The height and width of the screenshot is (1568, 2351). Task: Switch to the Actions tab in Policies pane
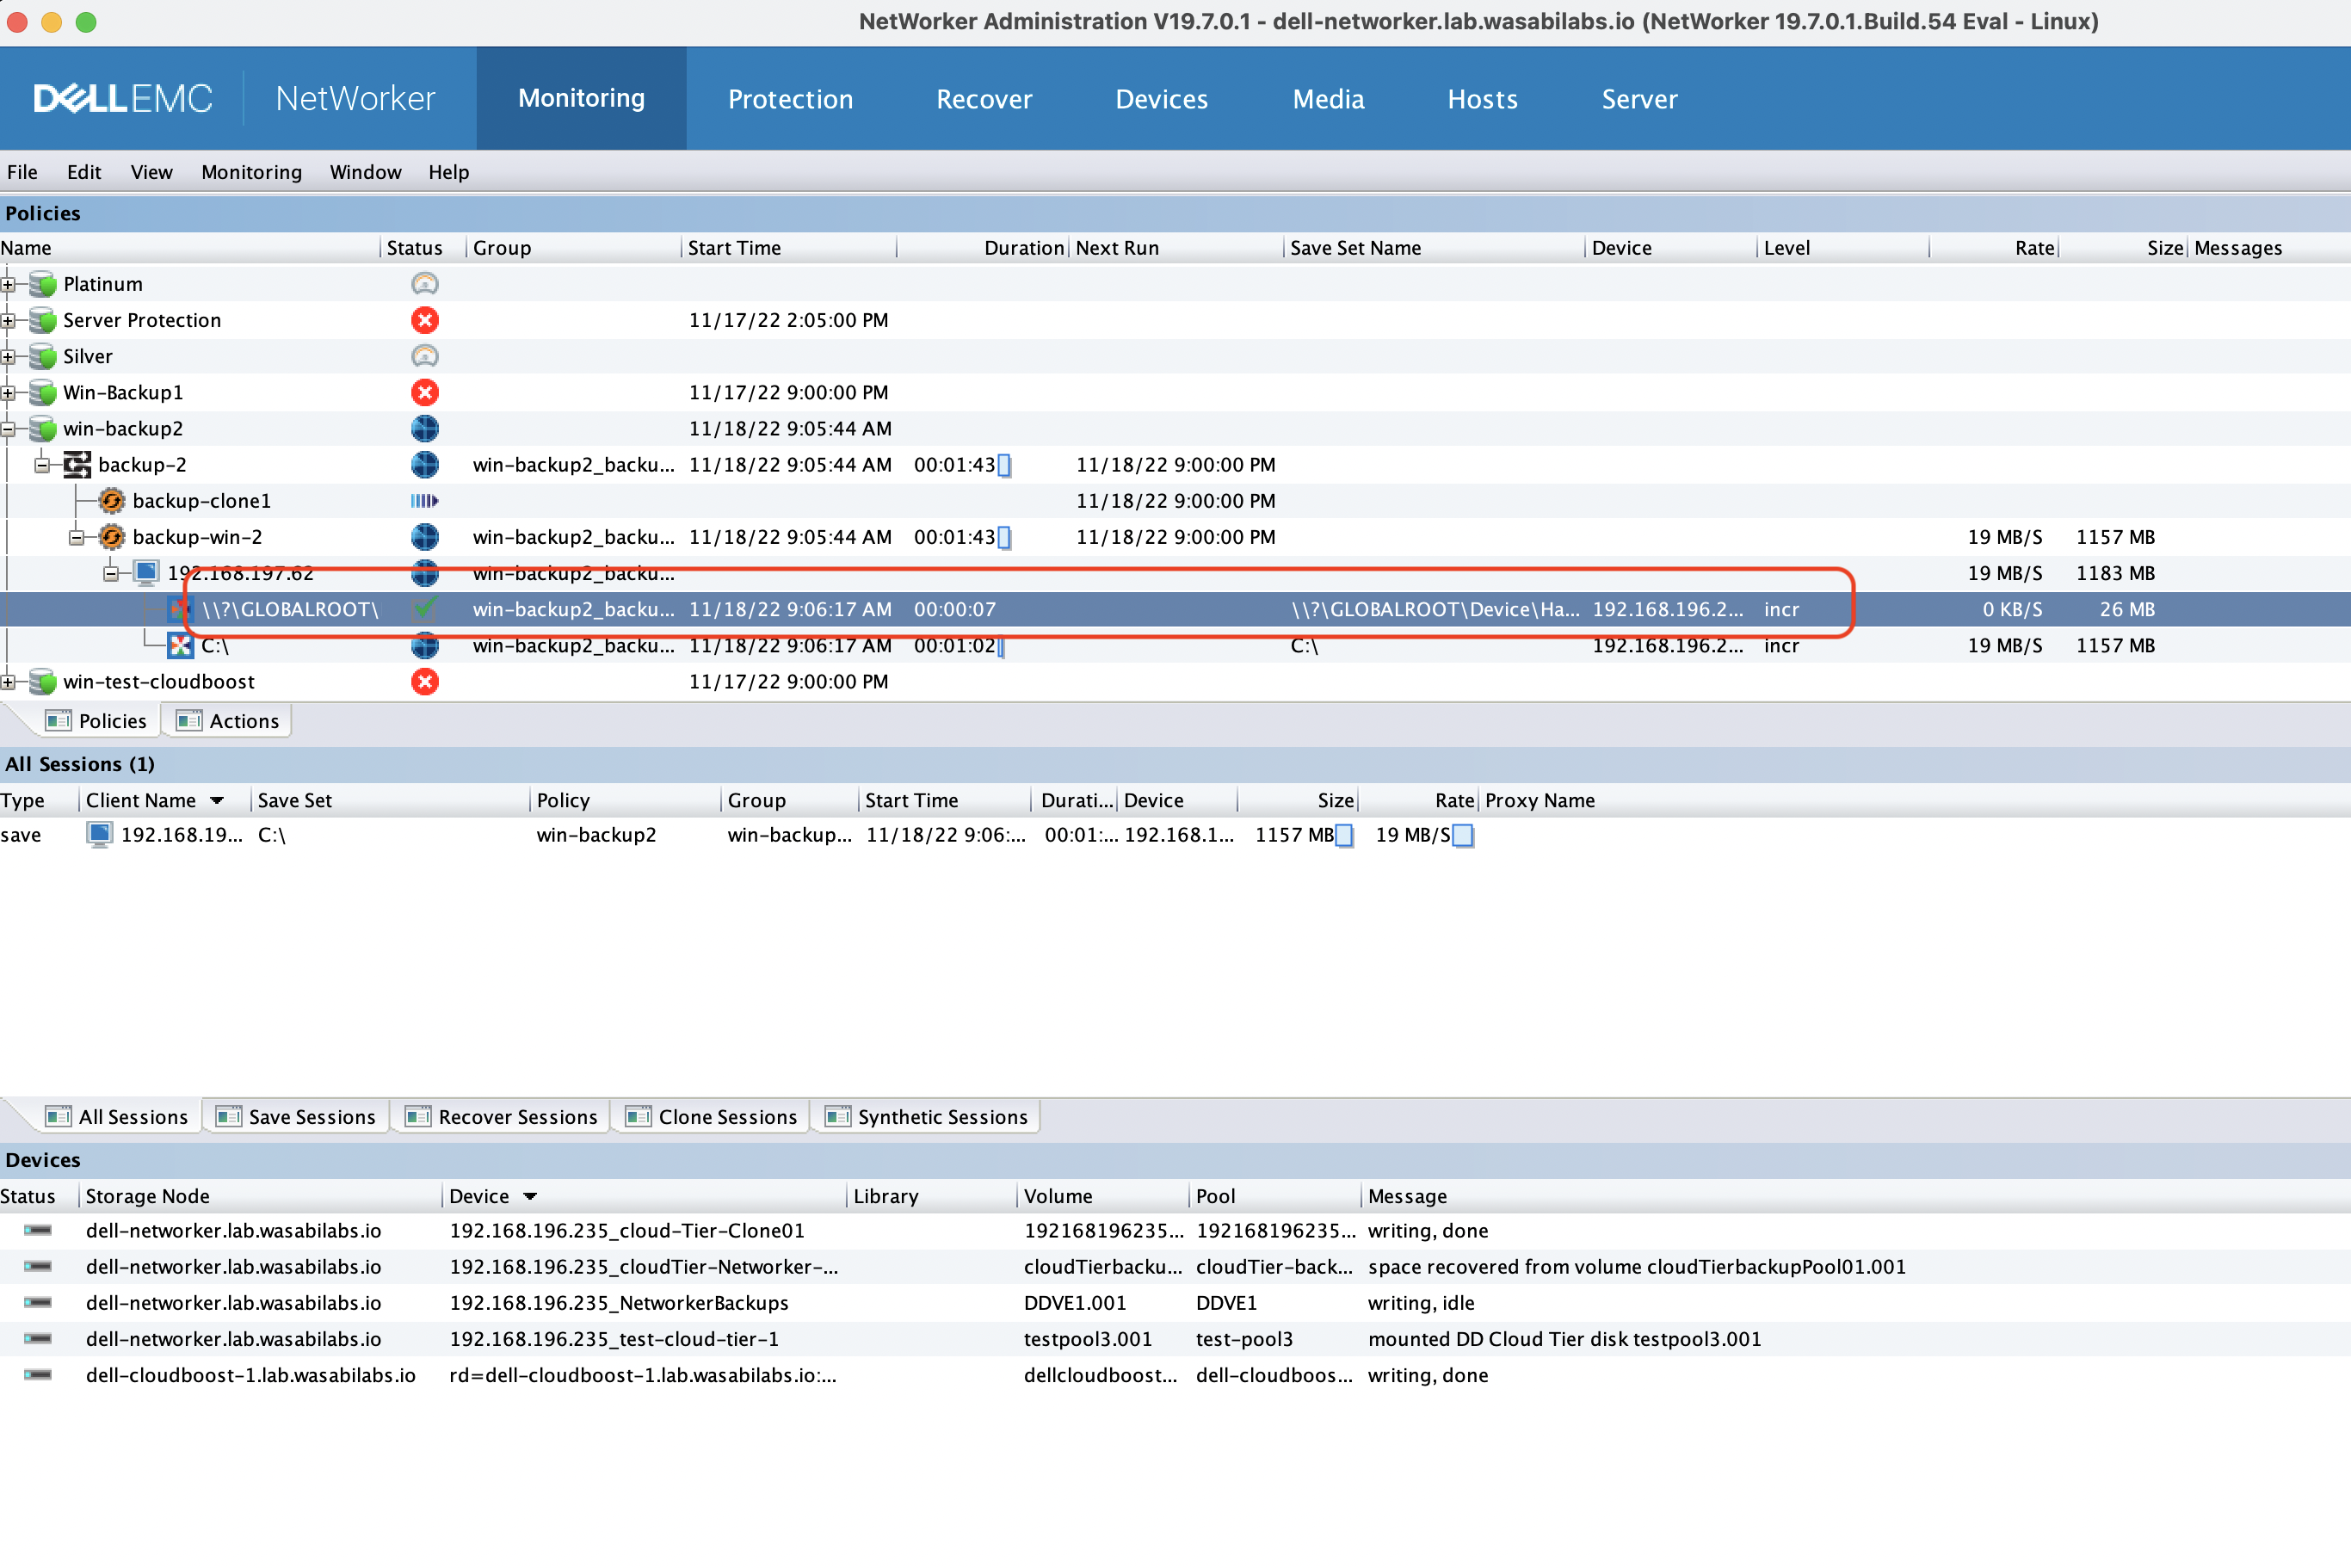click(228, 721)
